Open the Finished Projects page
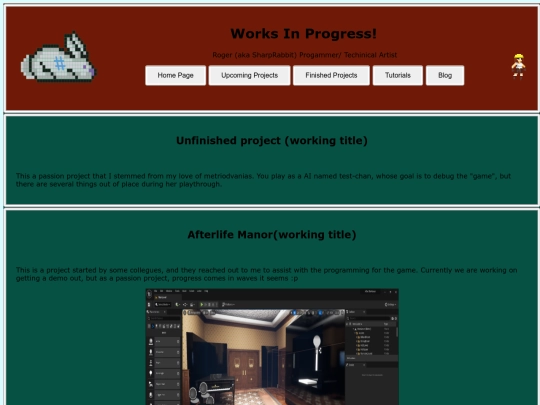 (x=331, y=75)
